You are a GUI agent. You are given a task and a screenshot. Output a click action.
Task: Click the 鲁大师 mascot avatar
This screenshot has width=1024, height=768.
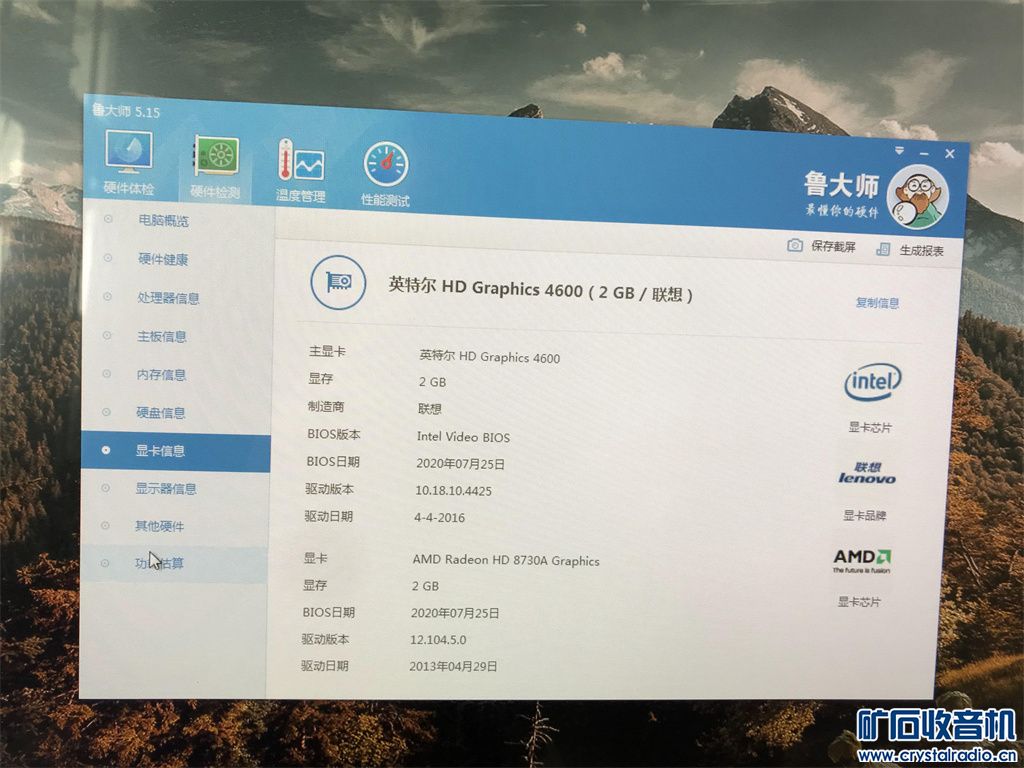pyautogui.click(x=918, y=197)
